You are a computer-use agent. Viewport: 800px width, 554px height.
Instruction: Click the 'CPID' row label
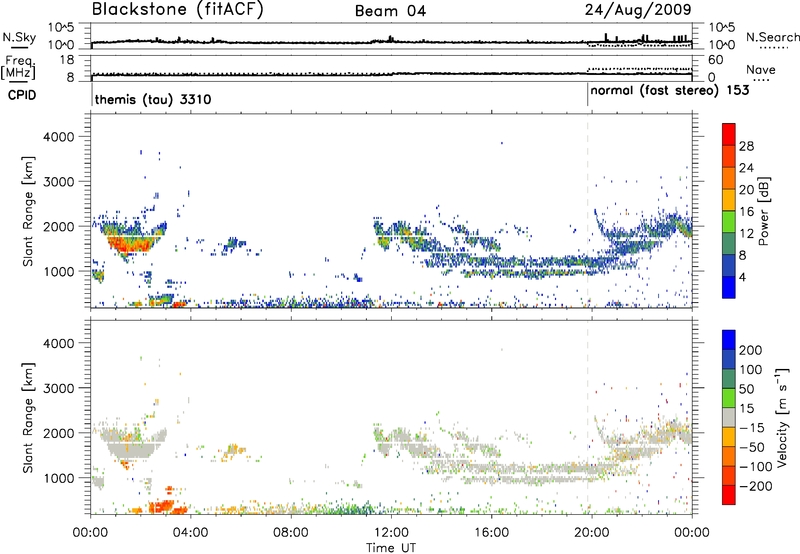pos(22,95)
